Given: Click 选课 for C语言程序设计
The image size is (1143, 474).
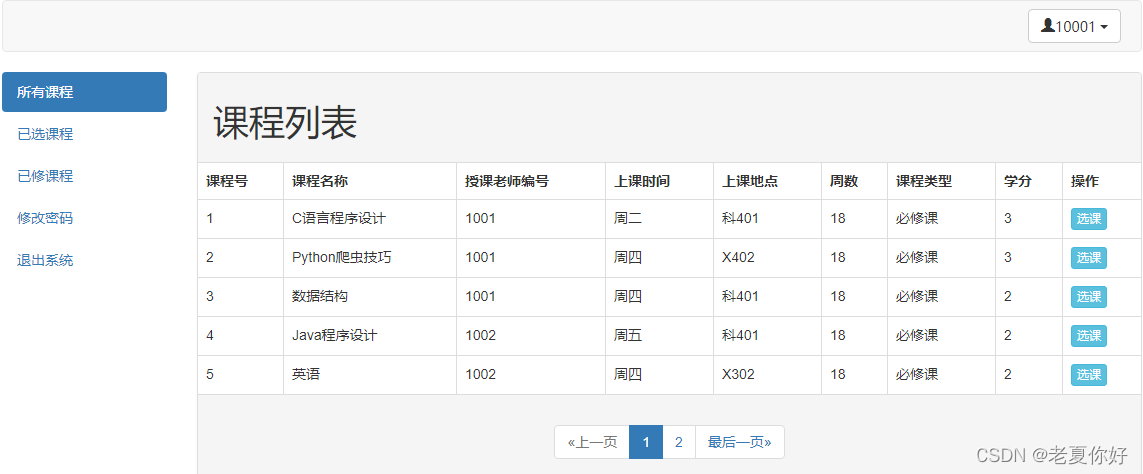Looking at the screenshot, I should tap(1088, 219).
